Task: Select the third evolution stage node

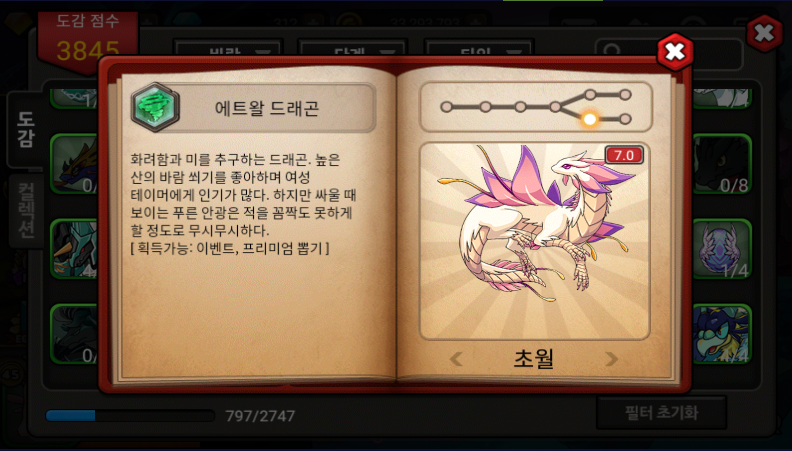Action: pyautogui.click(x=520, y=107)
